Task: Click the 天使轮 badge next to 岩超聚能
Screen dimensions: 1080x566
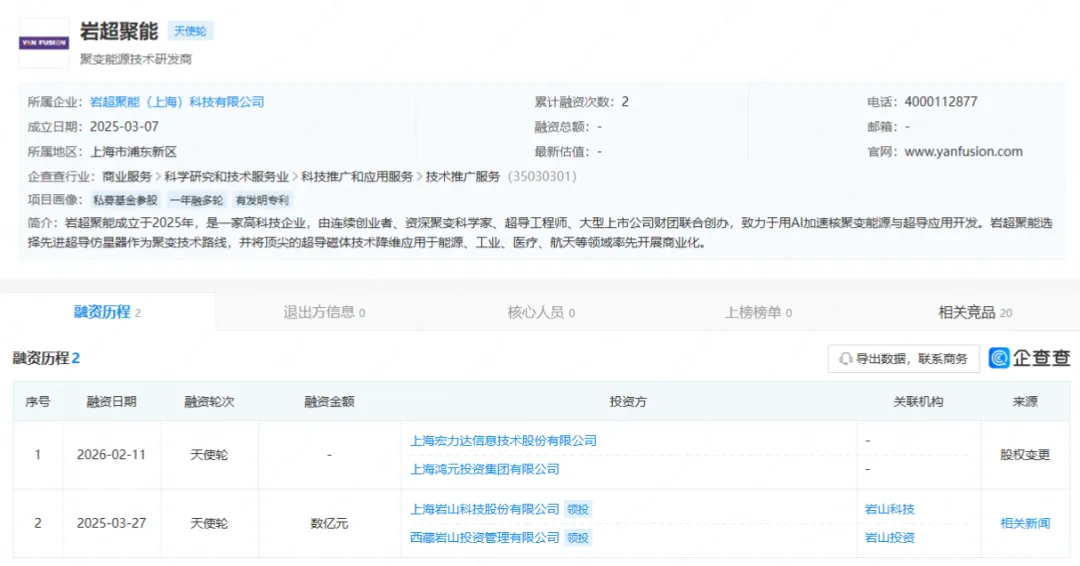Action: [190, 31]
